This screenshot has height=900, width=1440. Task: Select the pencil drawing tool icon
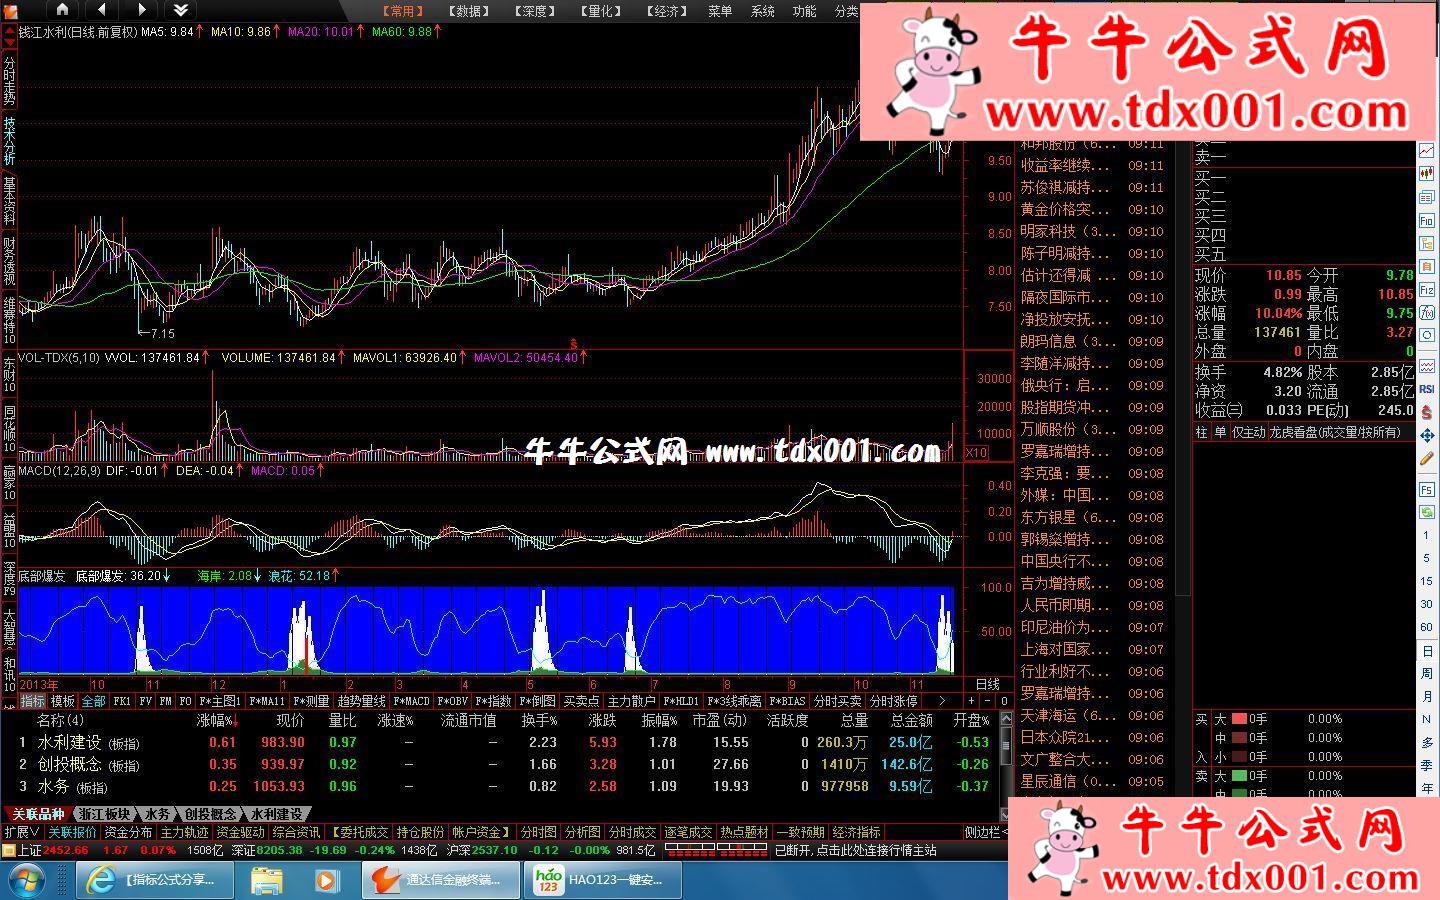1427,459
